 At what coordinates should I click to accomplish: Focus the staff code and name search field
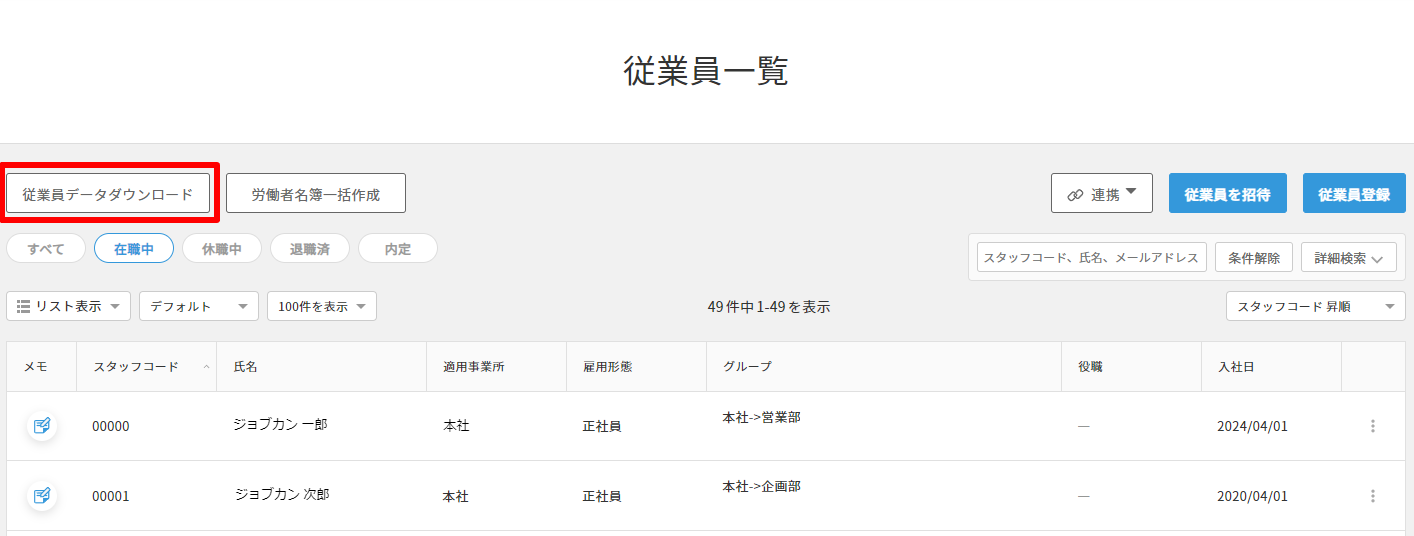pos(1091,258)
